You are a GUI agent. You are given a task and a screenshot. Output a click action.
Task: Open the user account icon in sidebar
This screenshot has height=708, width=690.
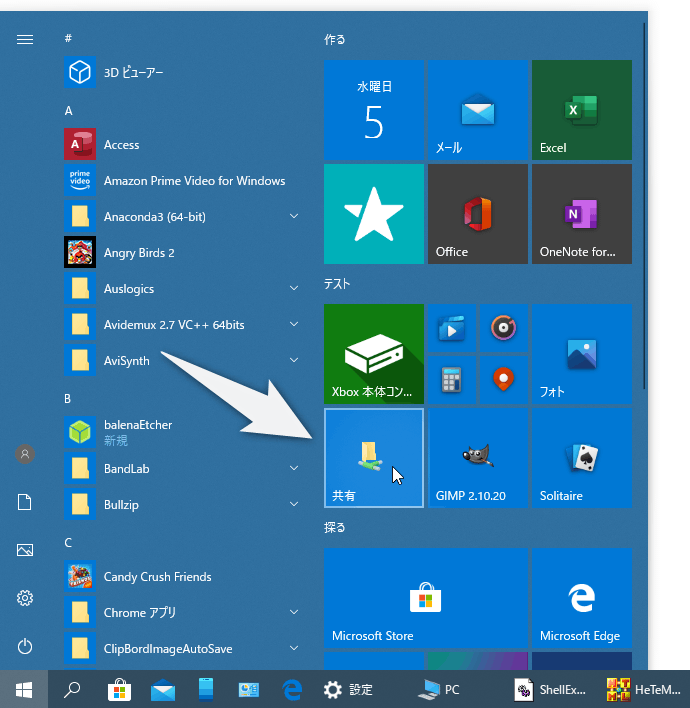tap(25, 454)
